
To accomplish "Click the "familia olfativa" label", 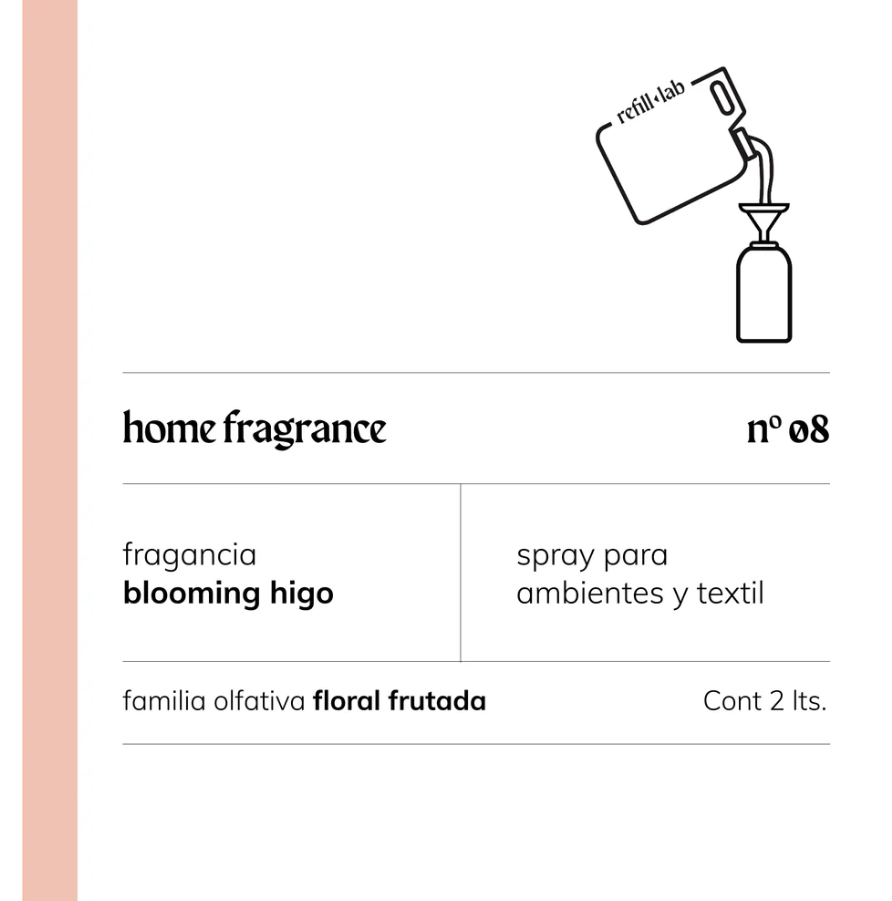I will pyautogui.click(x=213, y=701).
